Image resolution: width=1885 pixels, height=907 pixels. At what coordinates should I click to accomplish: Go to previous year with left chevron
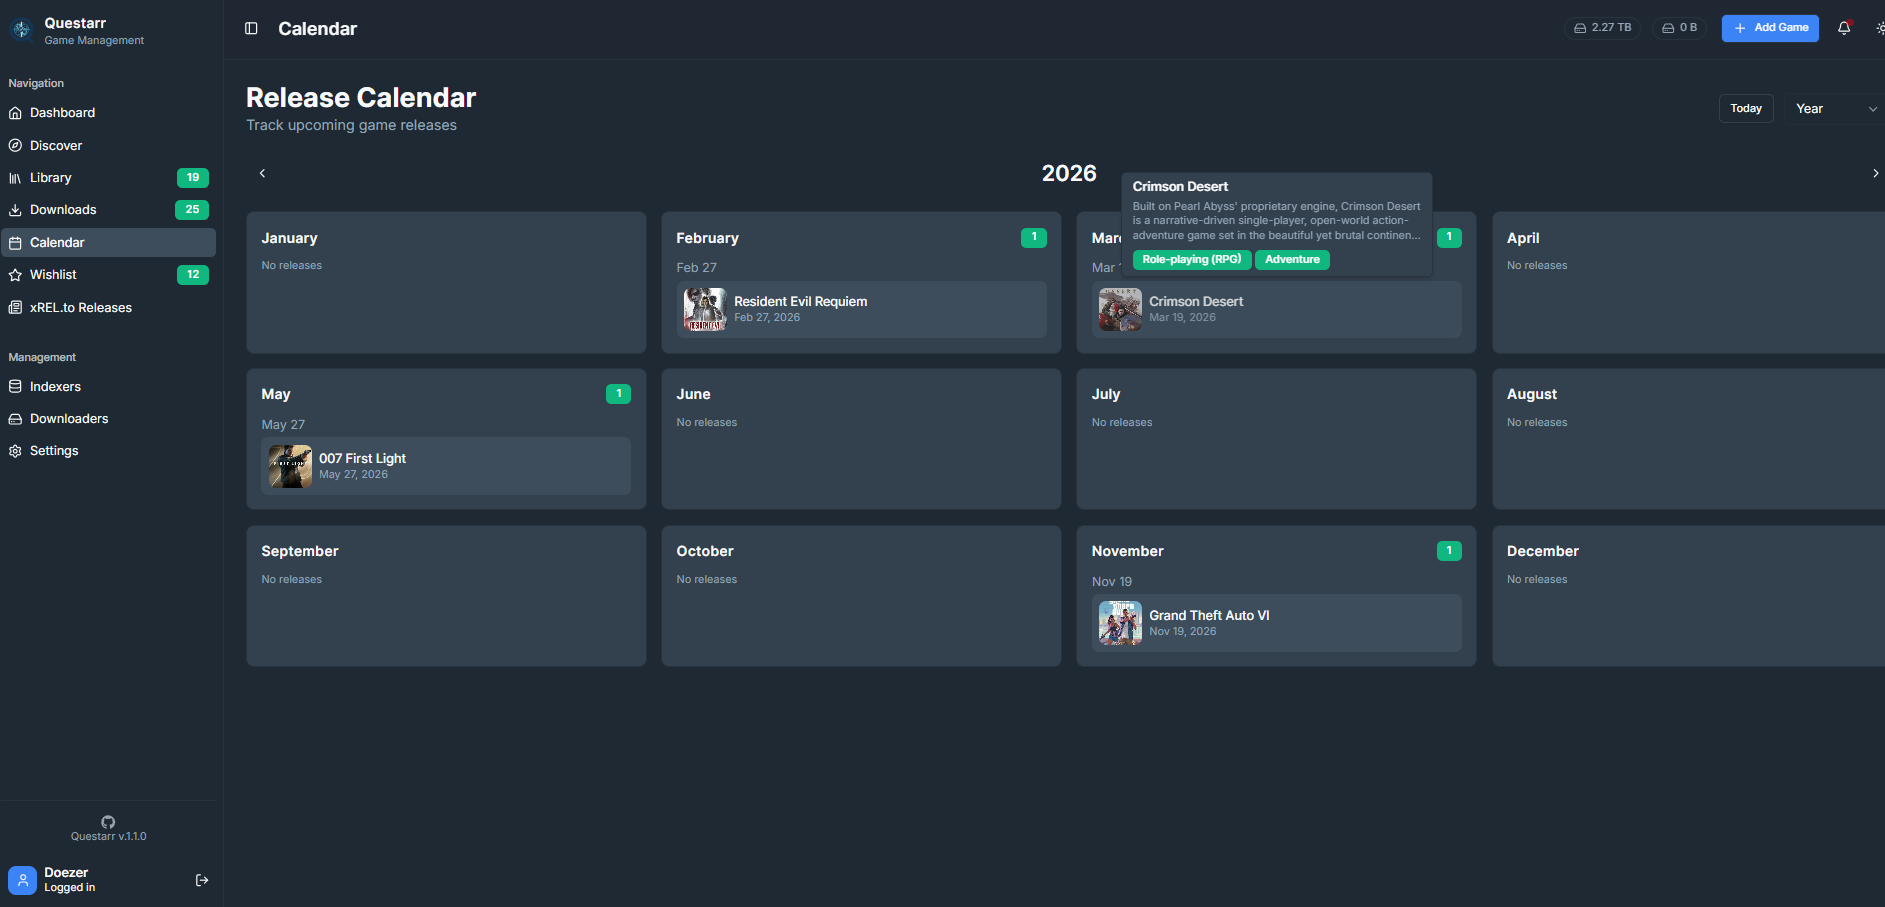click(263, 173)
